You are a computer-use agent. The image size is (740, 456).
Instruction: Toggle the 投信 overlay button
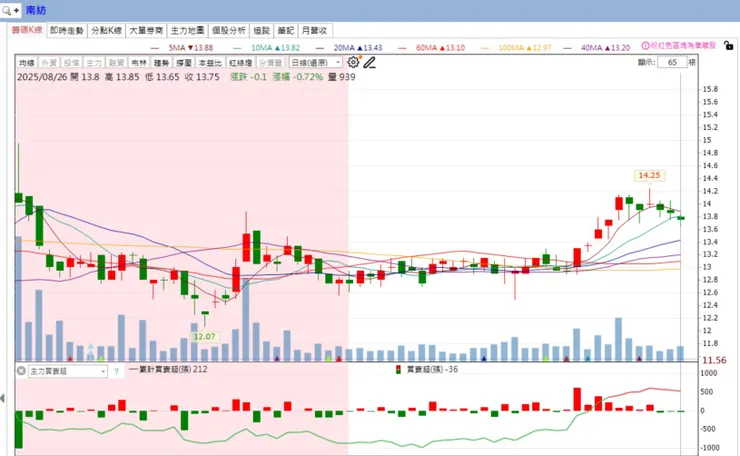click(72, 63)
